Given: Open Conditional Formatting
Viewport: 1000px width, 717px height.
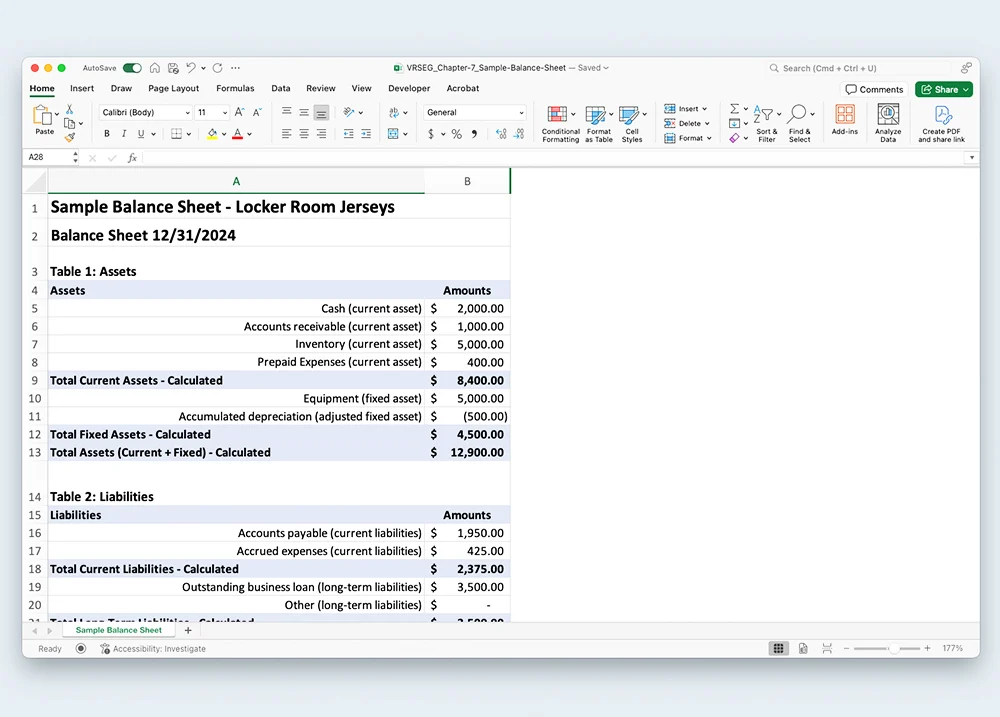Looking at the screenshot, I should pyautogui.click(x=561, y=124).
